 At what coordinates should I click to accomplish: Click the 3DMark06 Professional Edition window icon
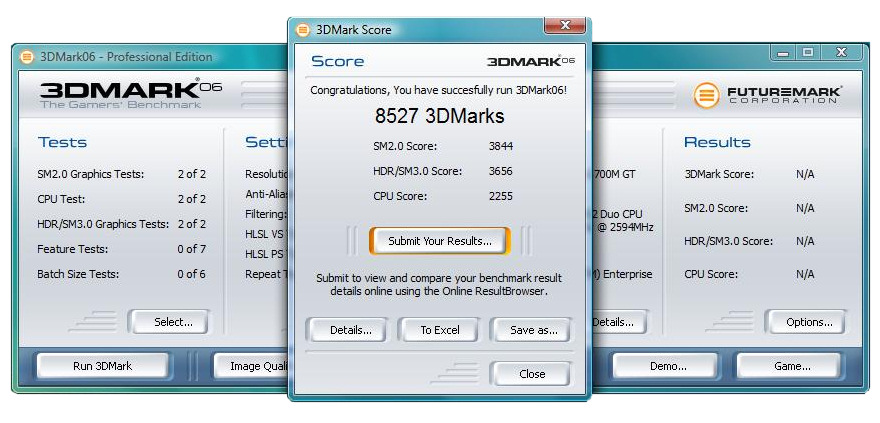[x=27, y=57]
